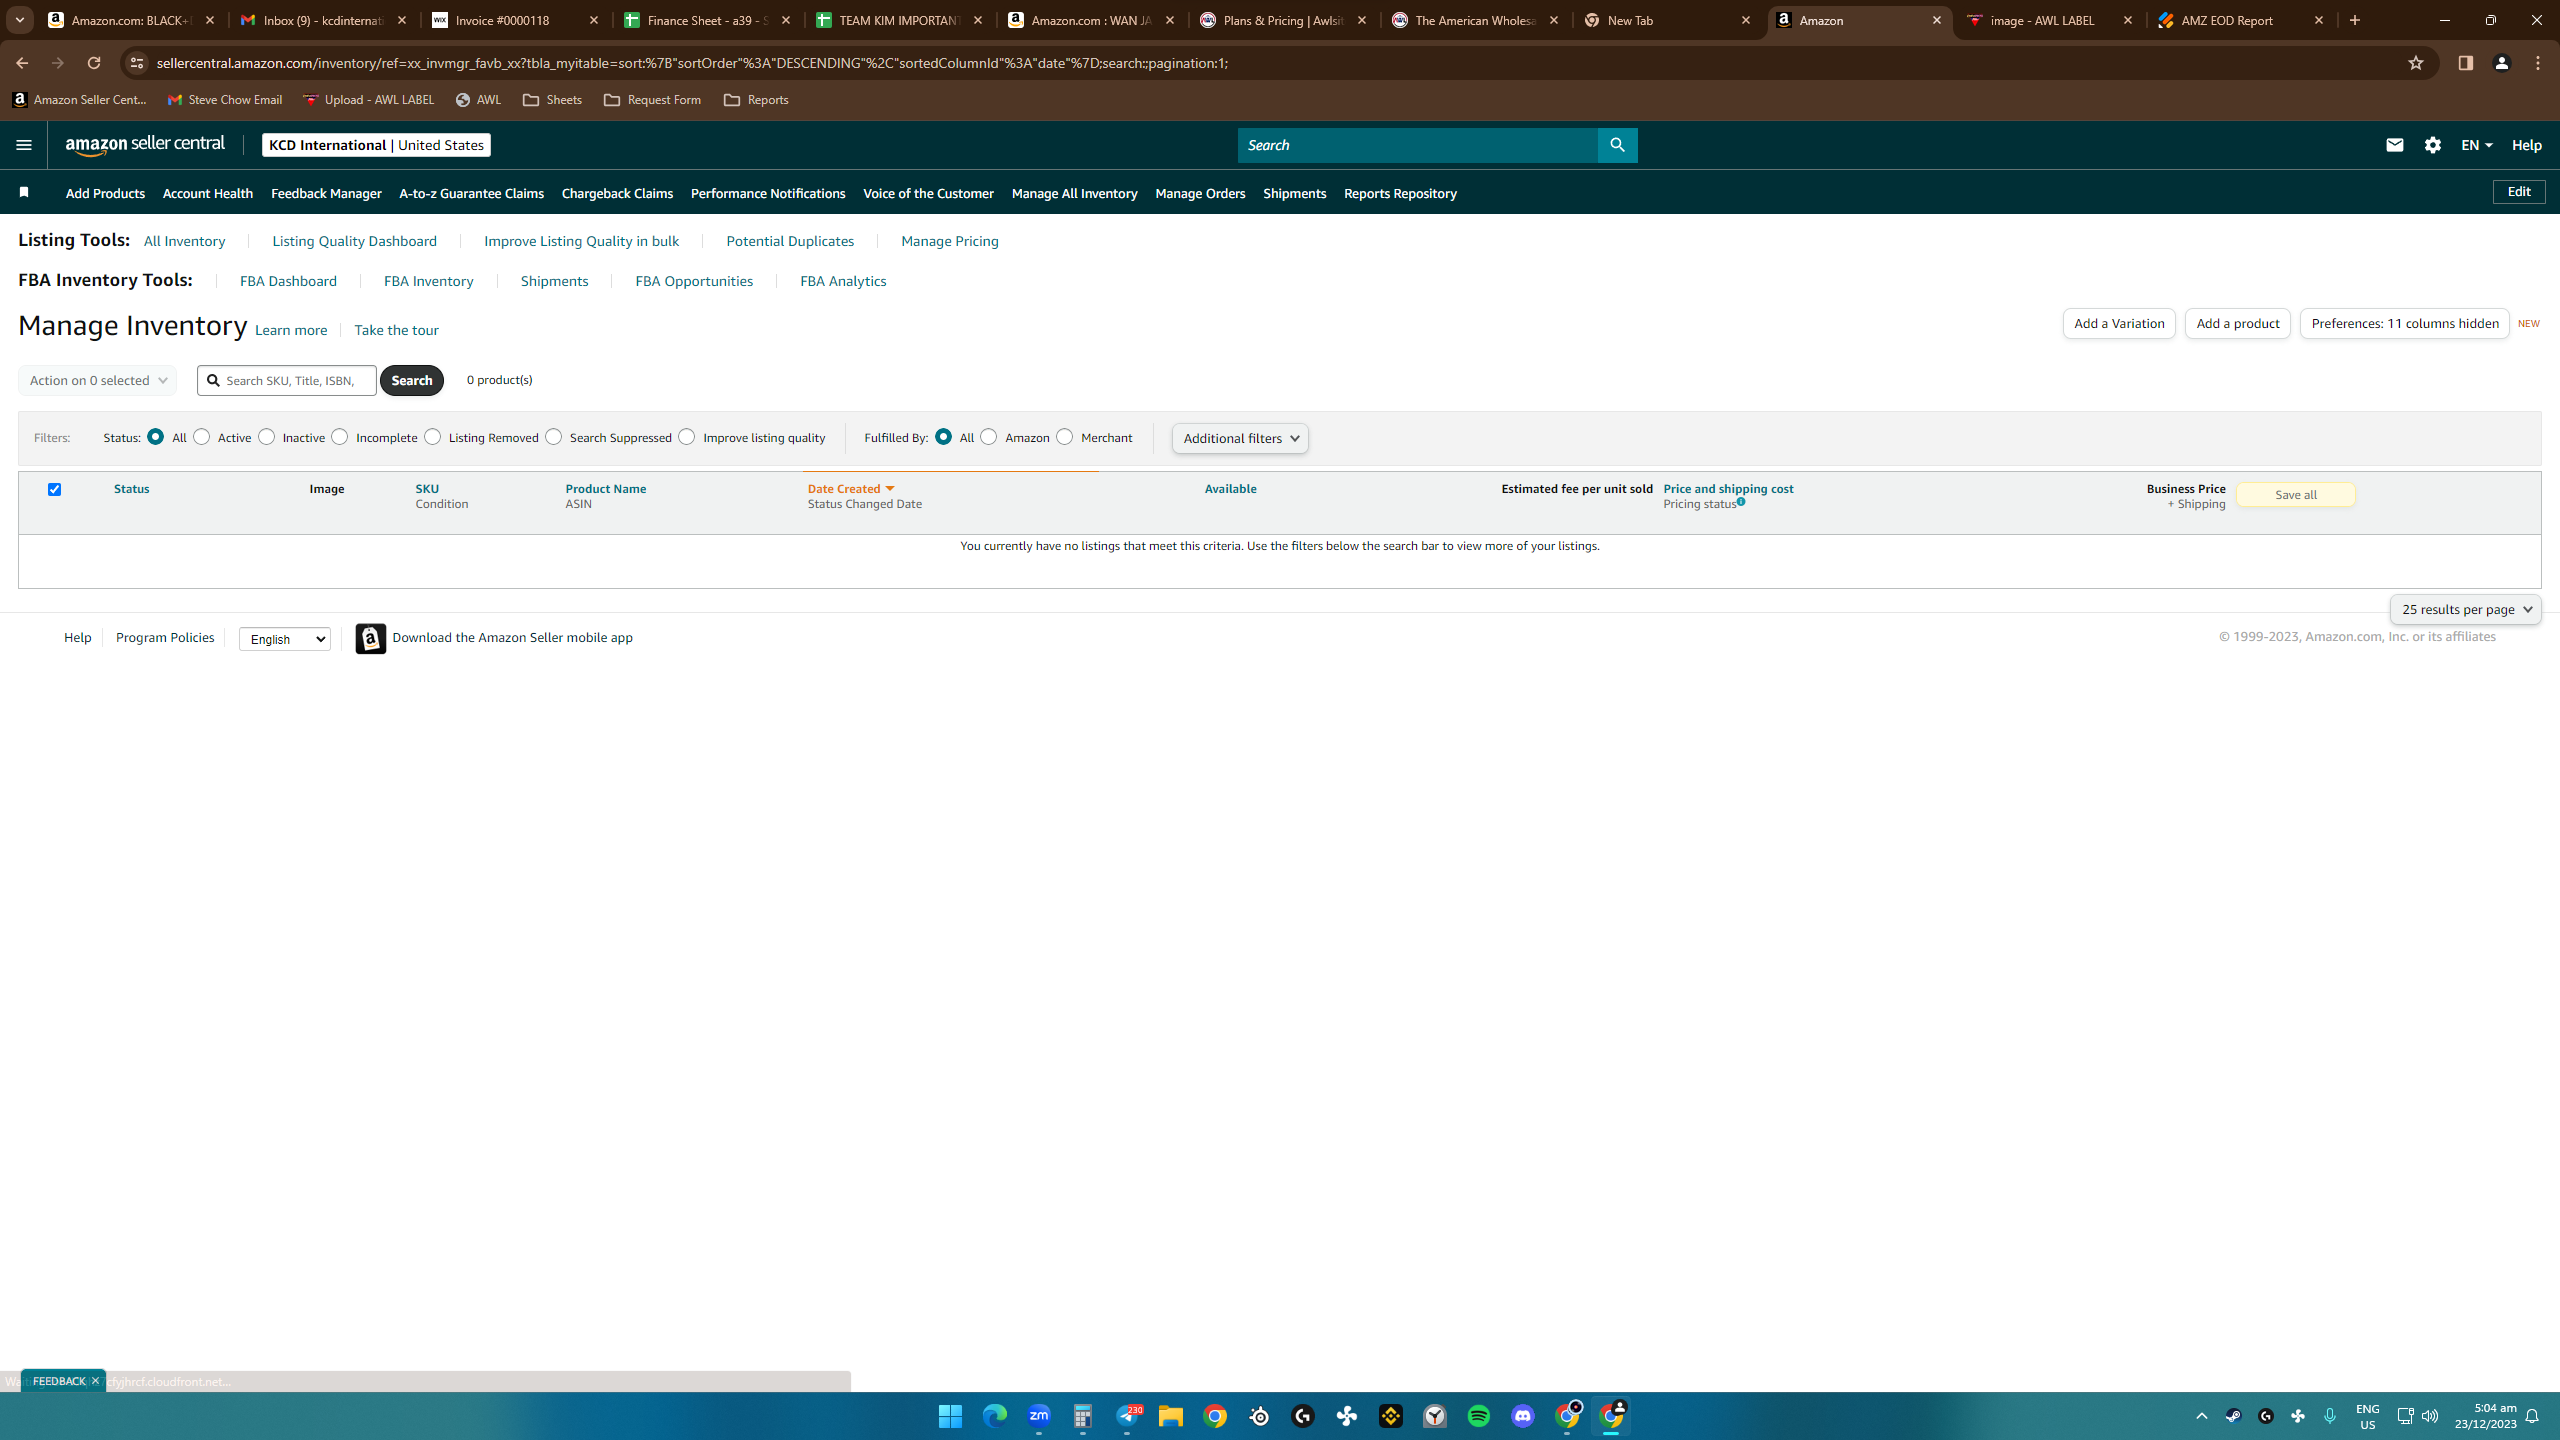2560x1440 pixels.
Task: Open the FBA Dashboard link
Action: pos(288,281)
